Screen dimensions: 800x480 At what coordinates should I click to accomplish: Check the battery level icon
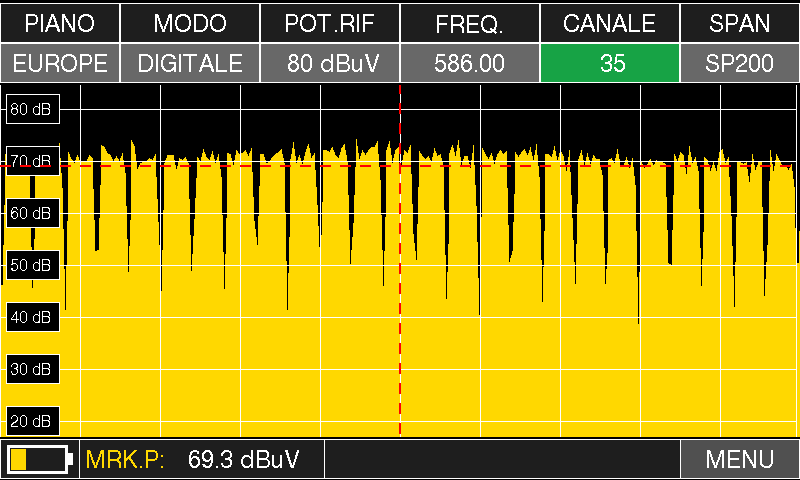40,459
